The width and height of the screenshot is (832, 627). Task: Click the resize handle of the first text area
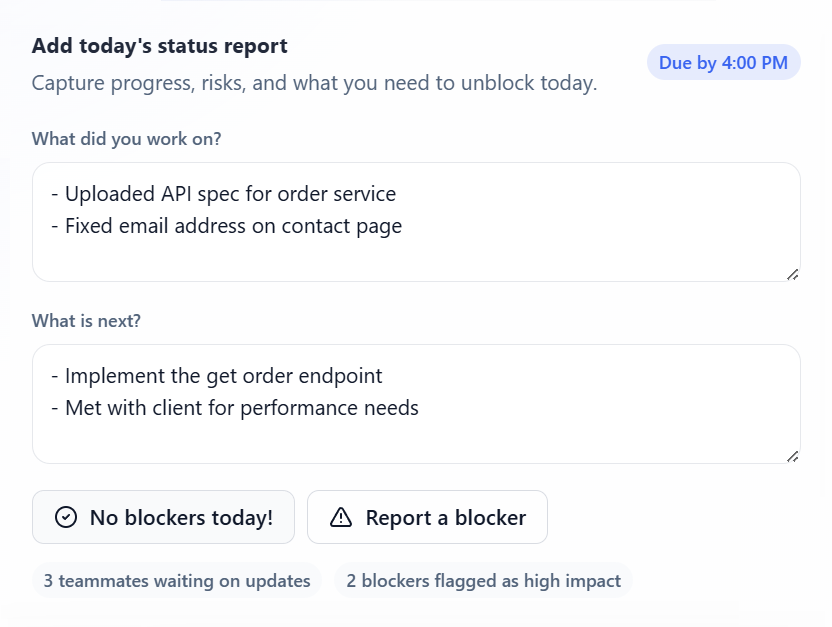[x=793, y=274]
